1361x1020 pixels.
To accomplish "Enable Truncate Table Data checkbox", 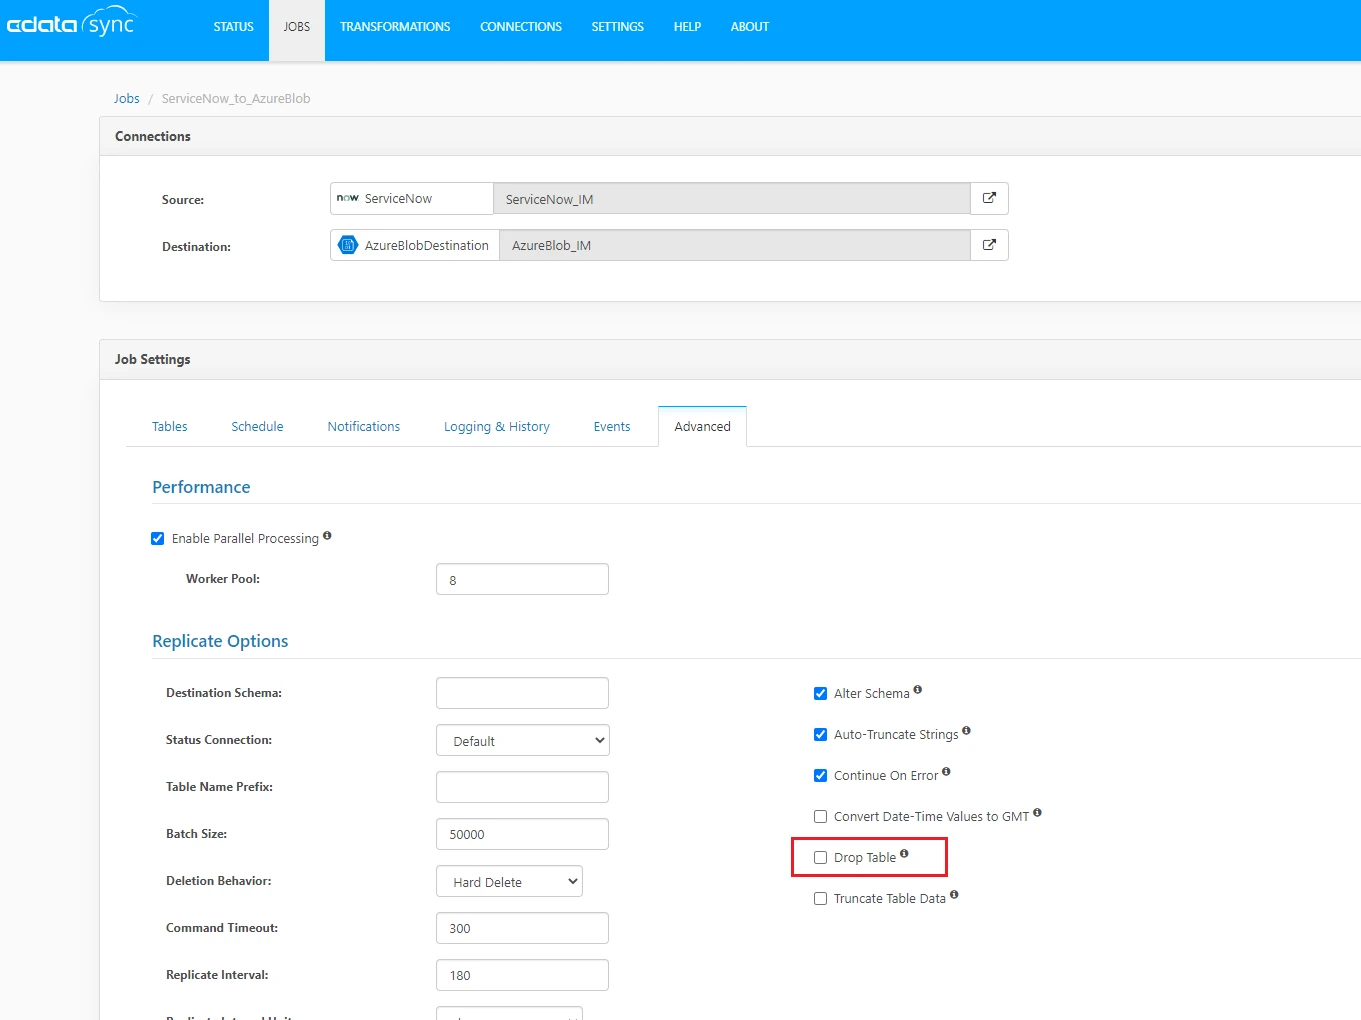I will point(821,899).
